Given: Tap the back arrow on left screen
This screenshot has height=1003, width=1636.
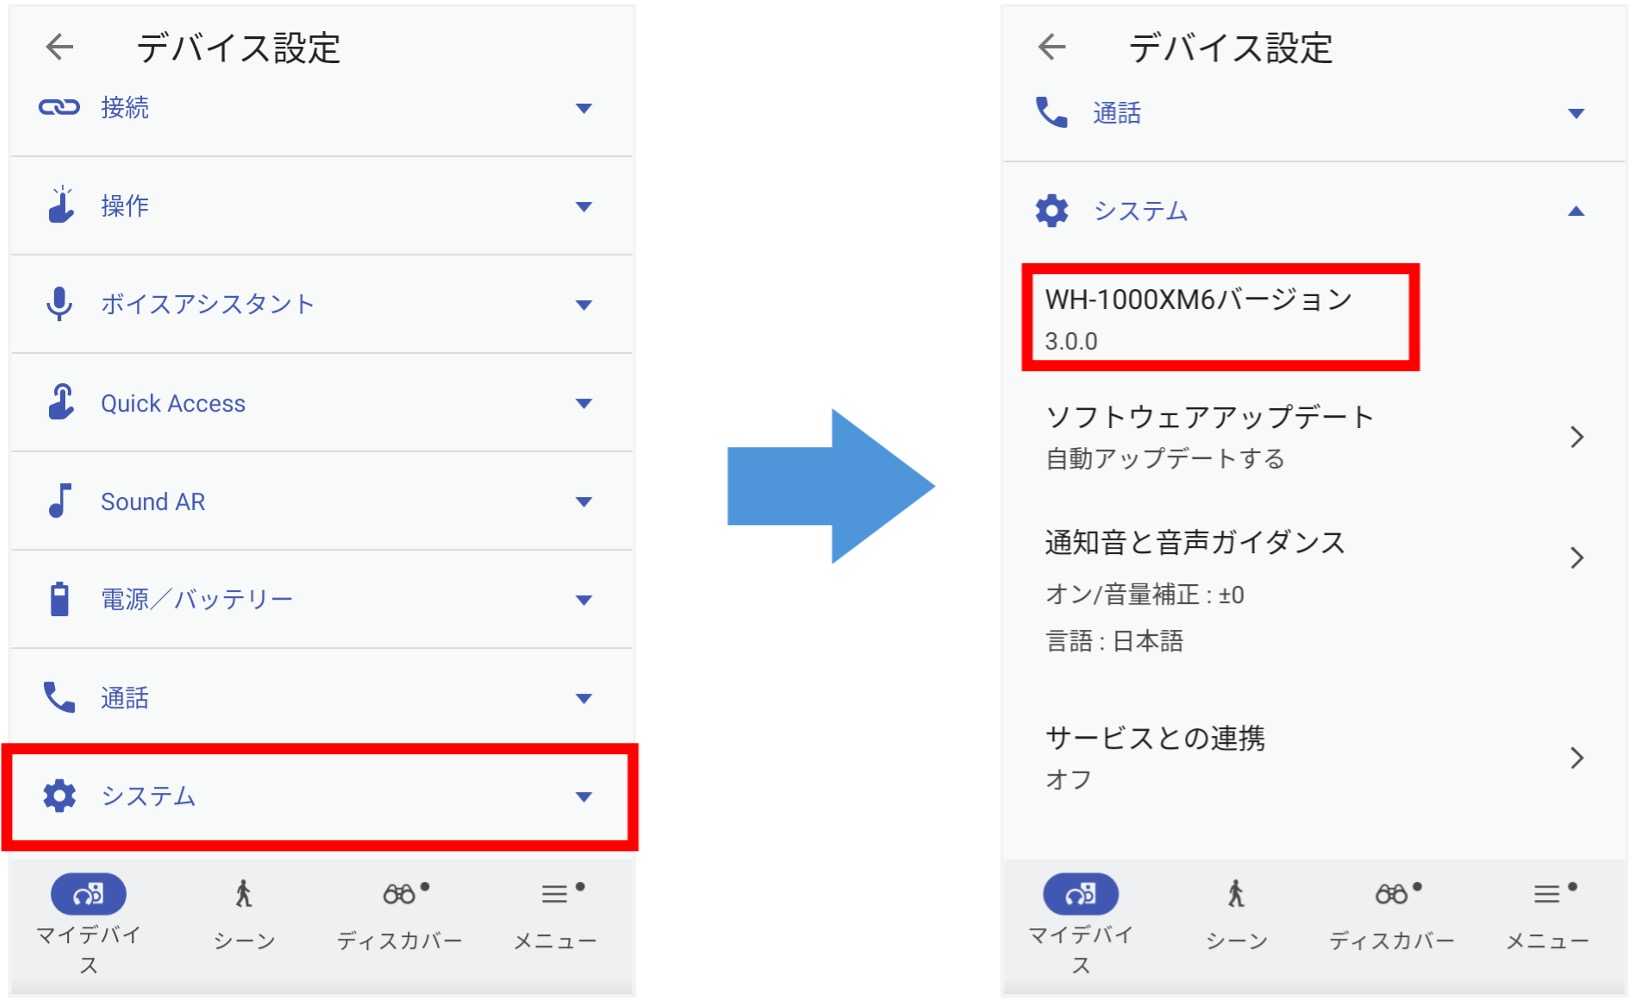Looking at the screenshot, I should [60, 46].
